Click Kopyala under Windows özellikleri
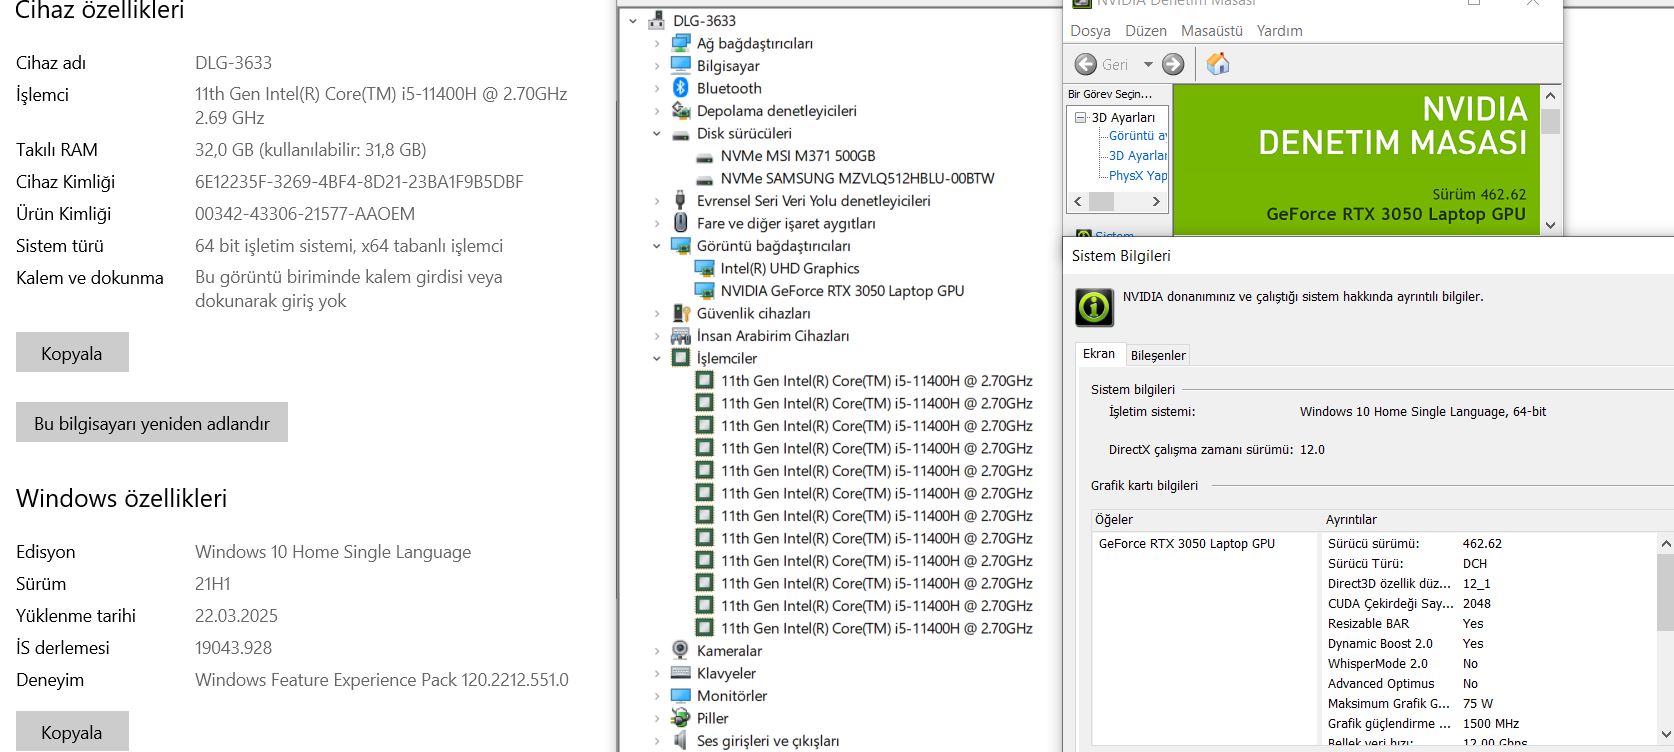The width and height of the screenshot is (1674, 752). pyautogui.click(x=72, y=732)
